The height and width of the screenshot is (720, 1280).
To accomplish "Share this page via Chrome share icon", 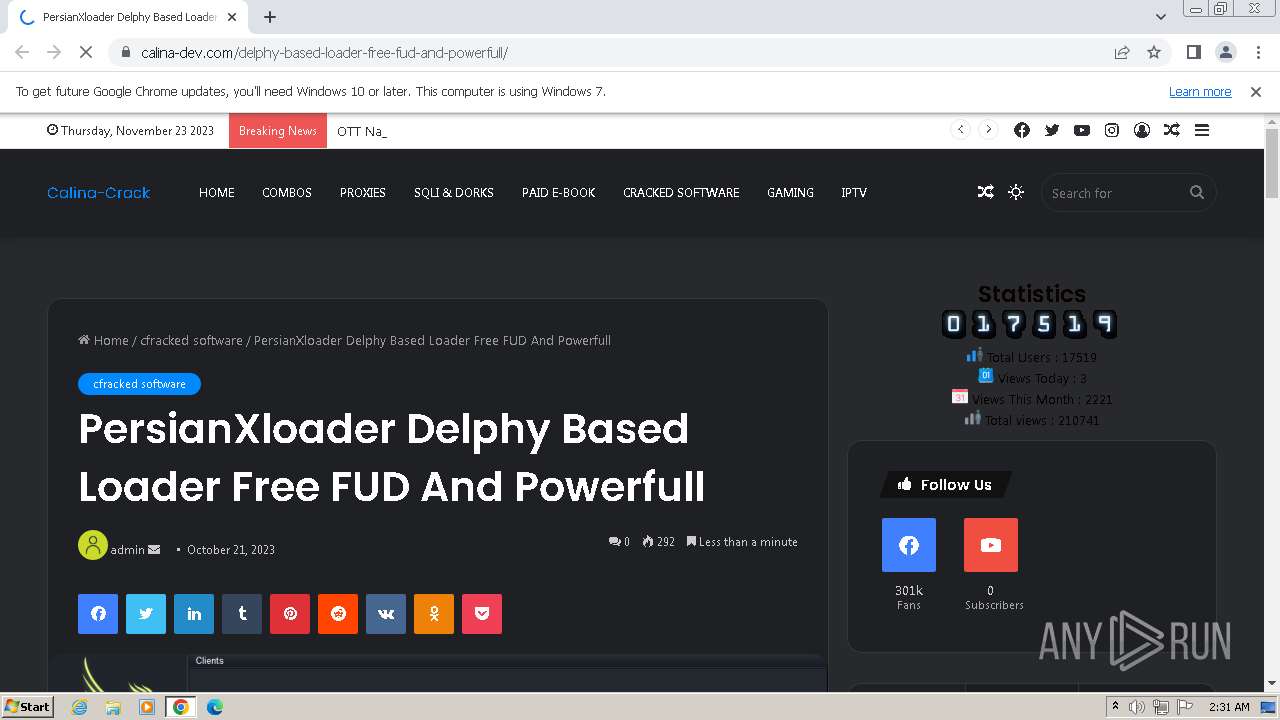I will point(1122,52).
